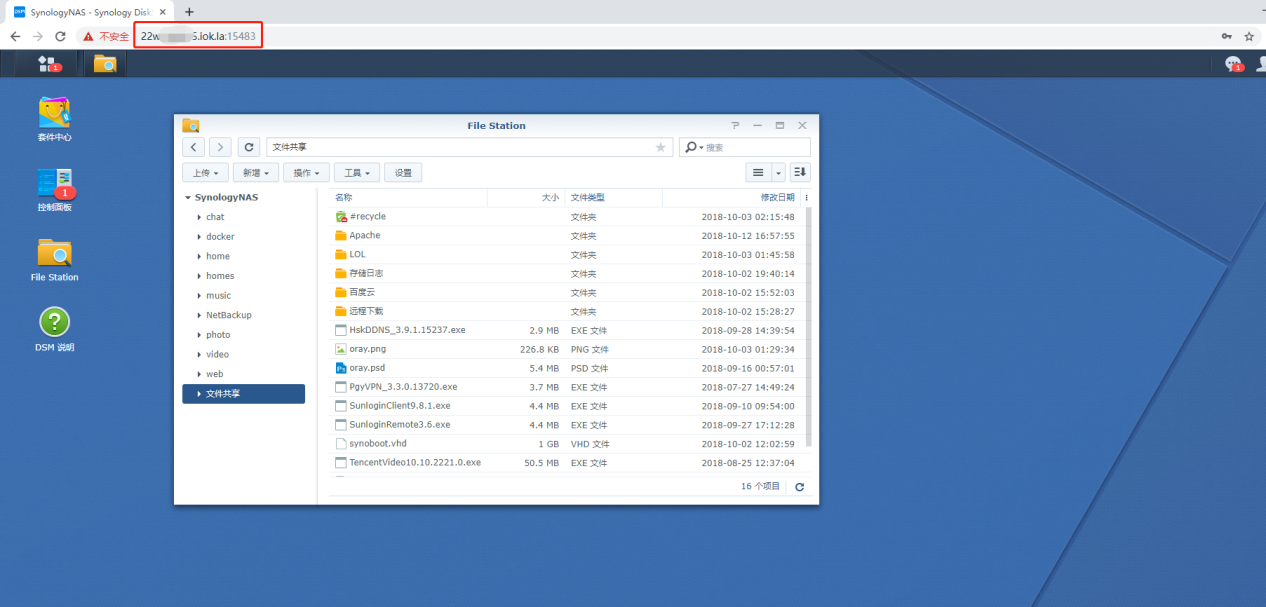Select oray.psd file

click(566, 368)
